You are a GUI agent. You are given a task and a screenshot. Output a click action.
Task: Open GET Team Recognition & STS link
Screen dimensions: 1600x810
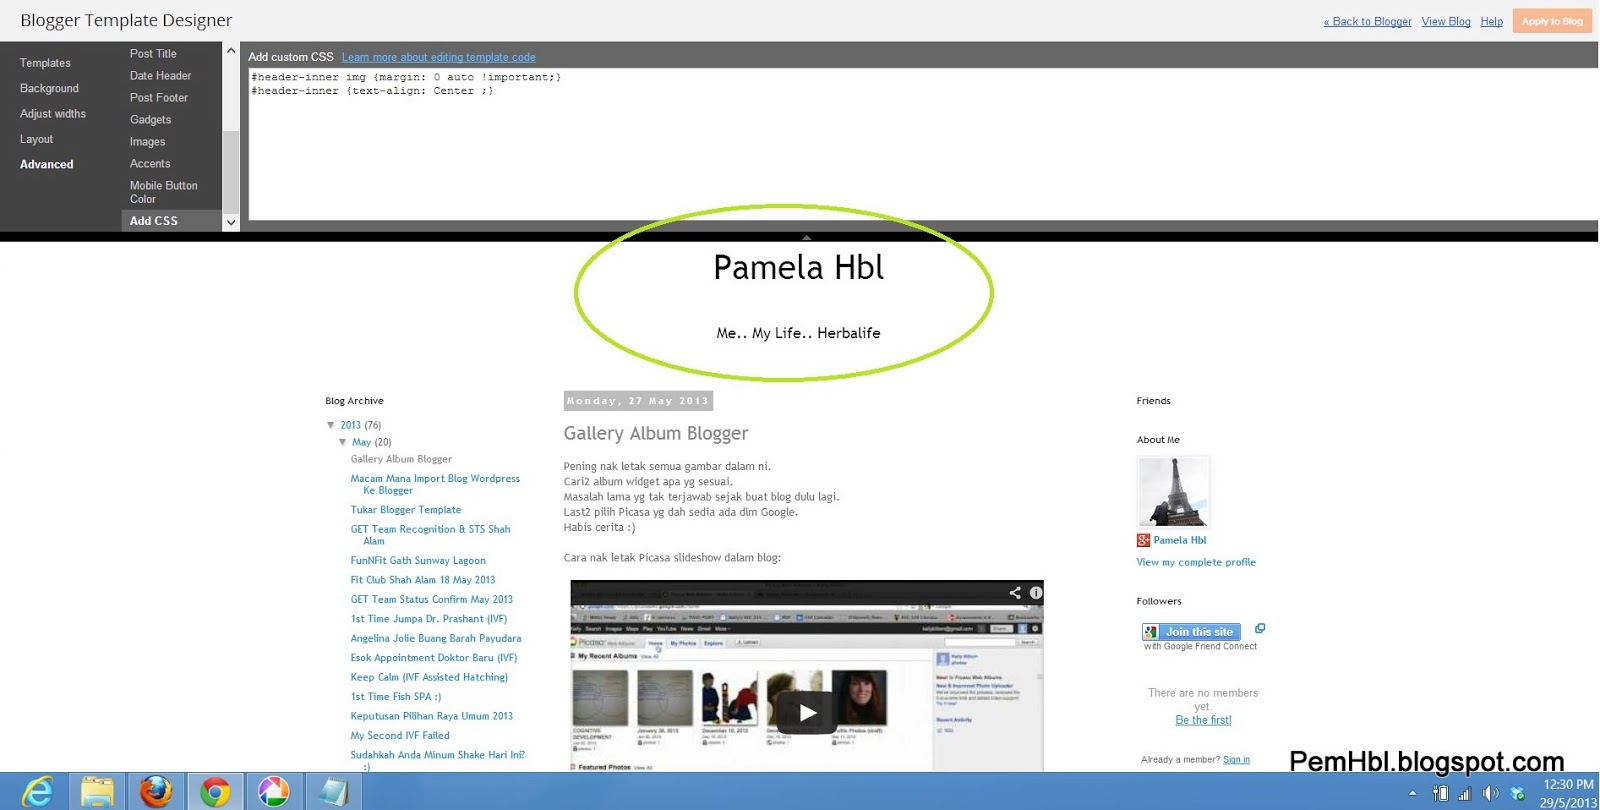(430, 535)
